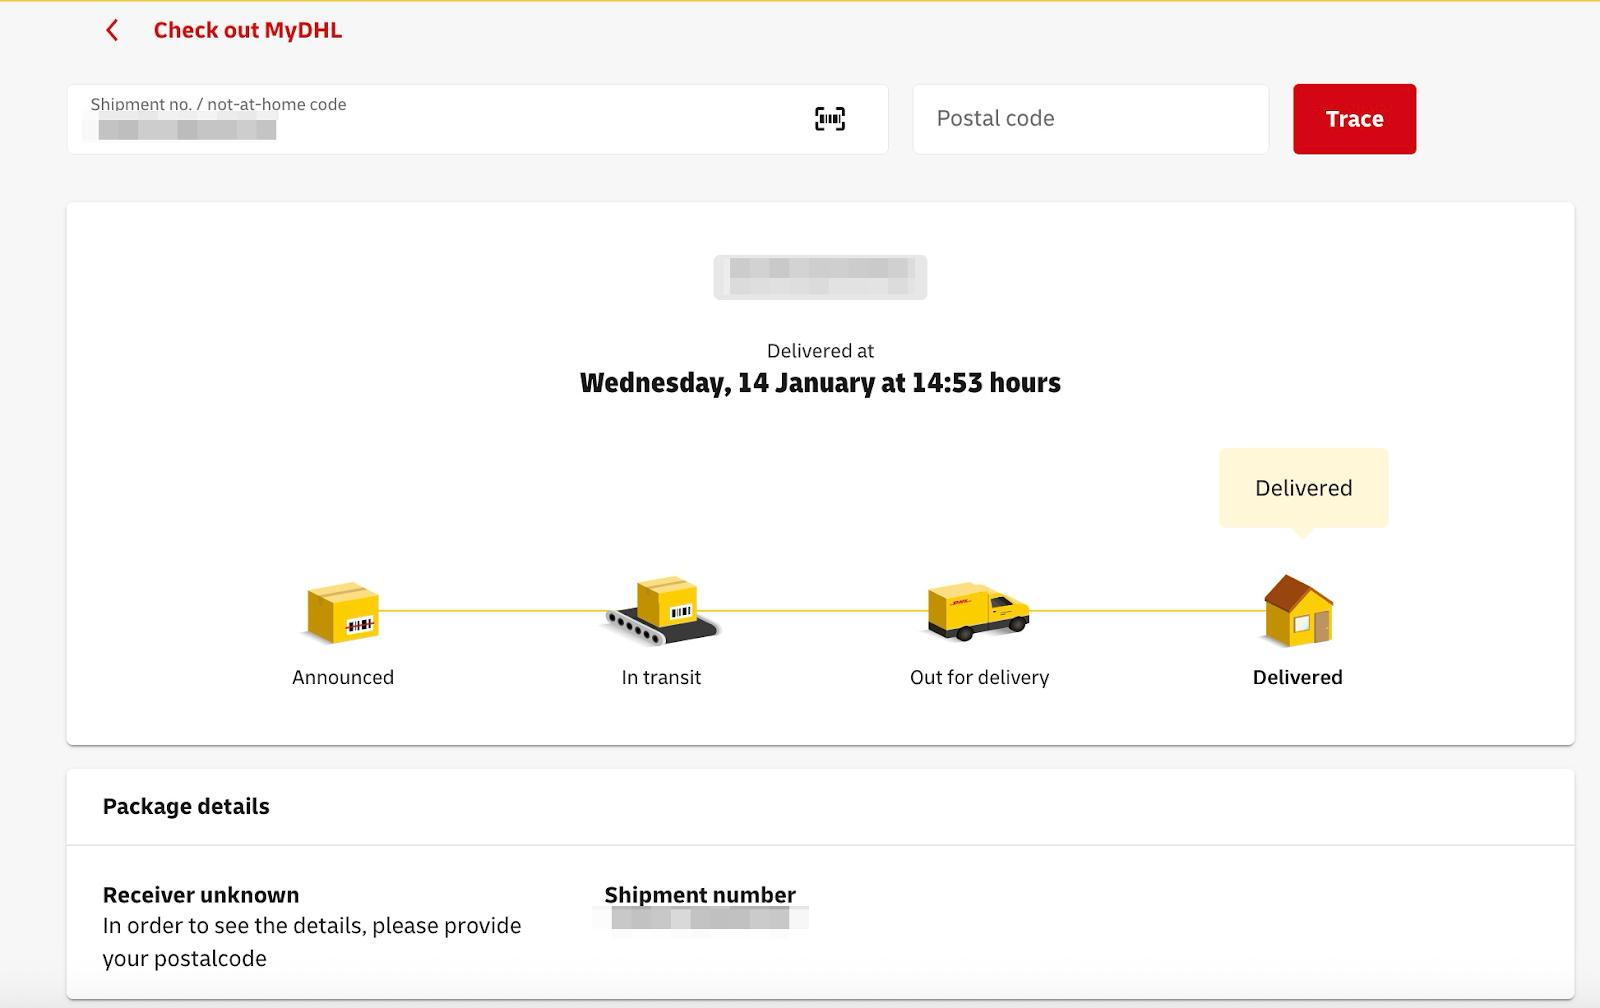1600x1008 pixels.
Task: Click the Announced step label
Action: point(343,677)
